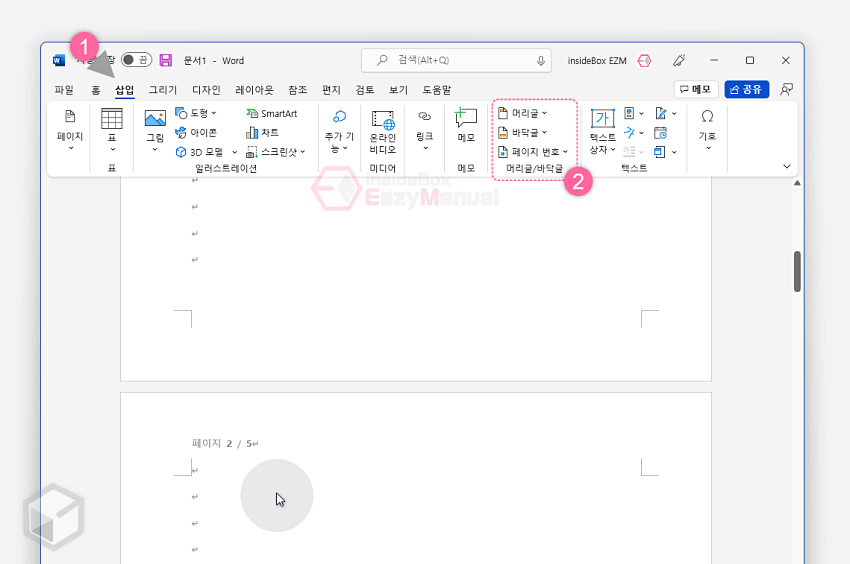This screenshot has height=564, width=850.
Task: Expand the 3D 모델 dropdown arrow
Action: (x=235, y=152)
